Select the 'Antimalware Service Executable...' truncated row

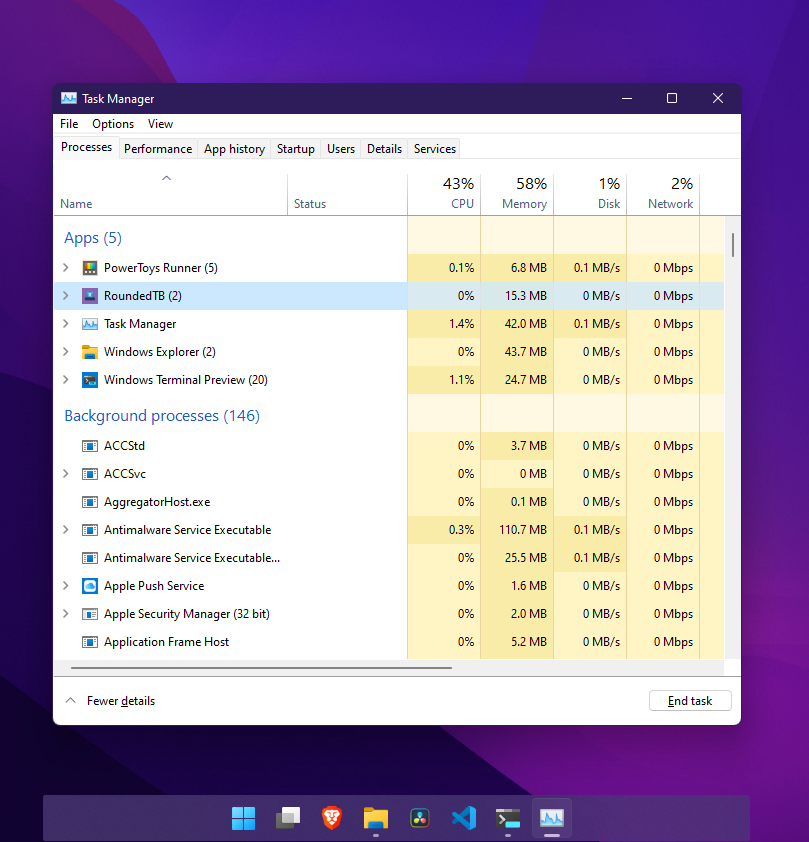tap(389, 558)
